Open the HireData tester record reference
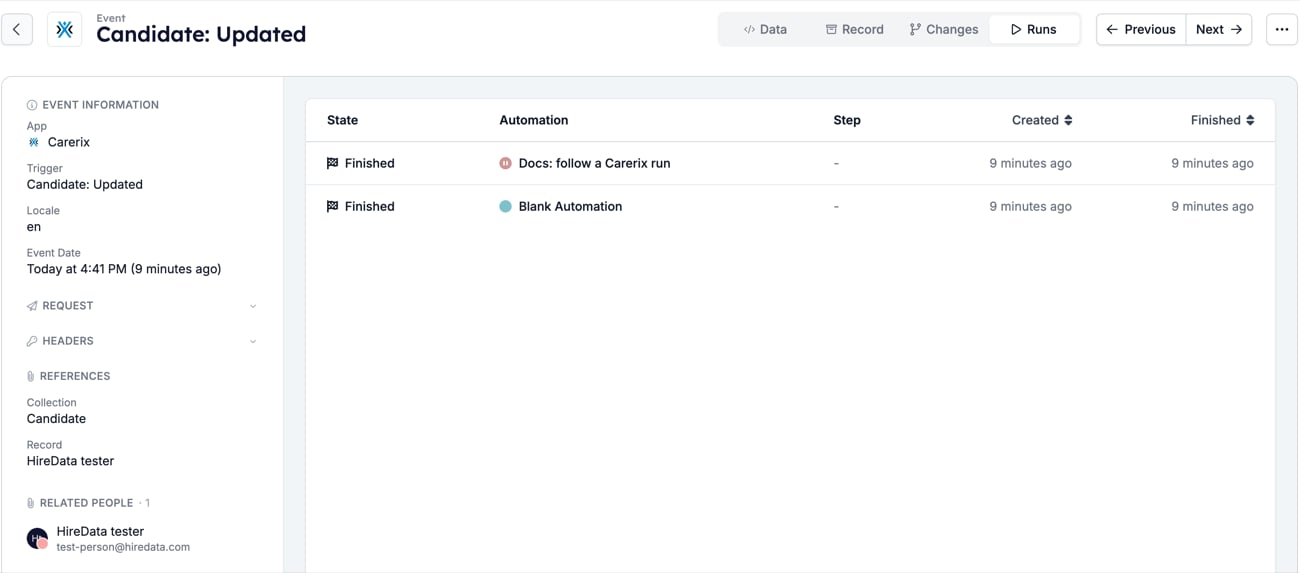 tap(70, 461)
